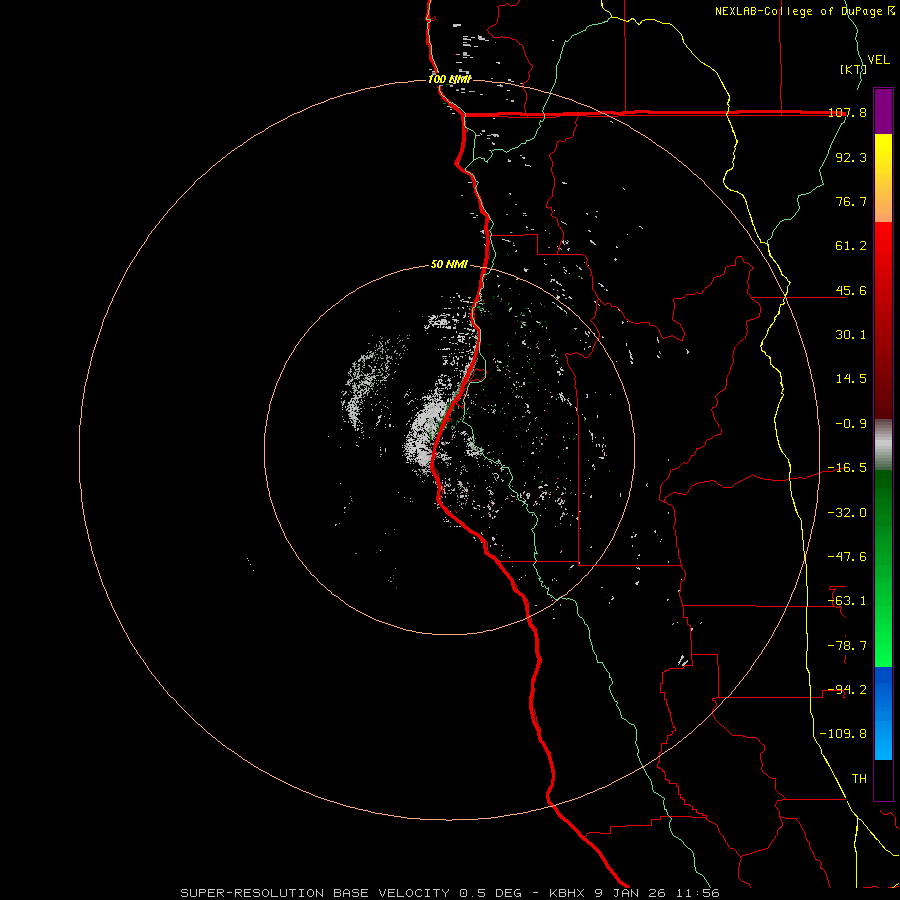The image size is (900, 900).
Task: Pick the yellow-orange segment of the color bar
Action: click(x=883, y=178)
